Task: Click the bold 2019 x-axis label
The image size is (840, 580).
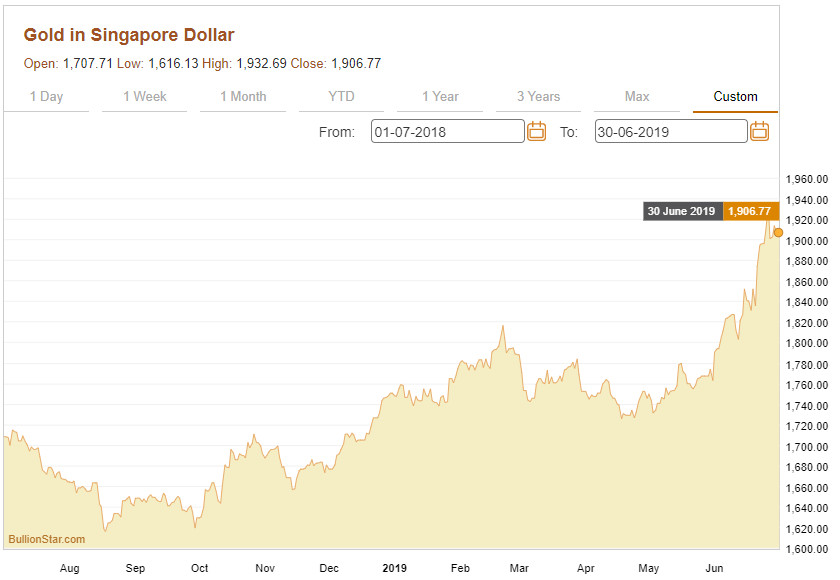Action: pyautogui.click(x=394, y=568)
